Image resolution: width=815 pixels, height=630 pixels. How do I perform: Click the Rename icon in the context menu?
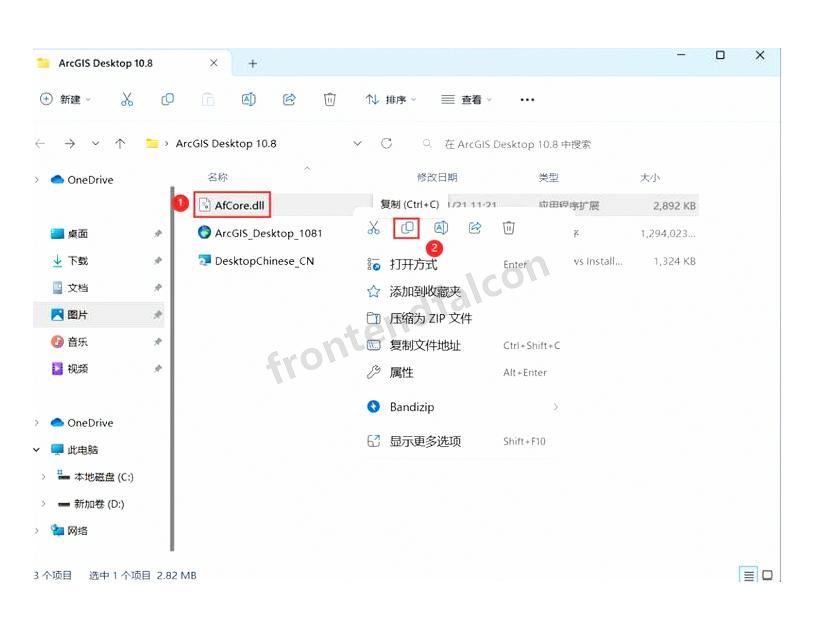pyautogui.click(x=441, y=228)
